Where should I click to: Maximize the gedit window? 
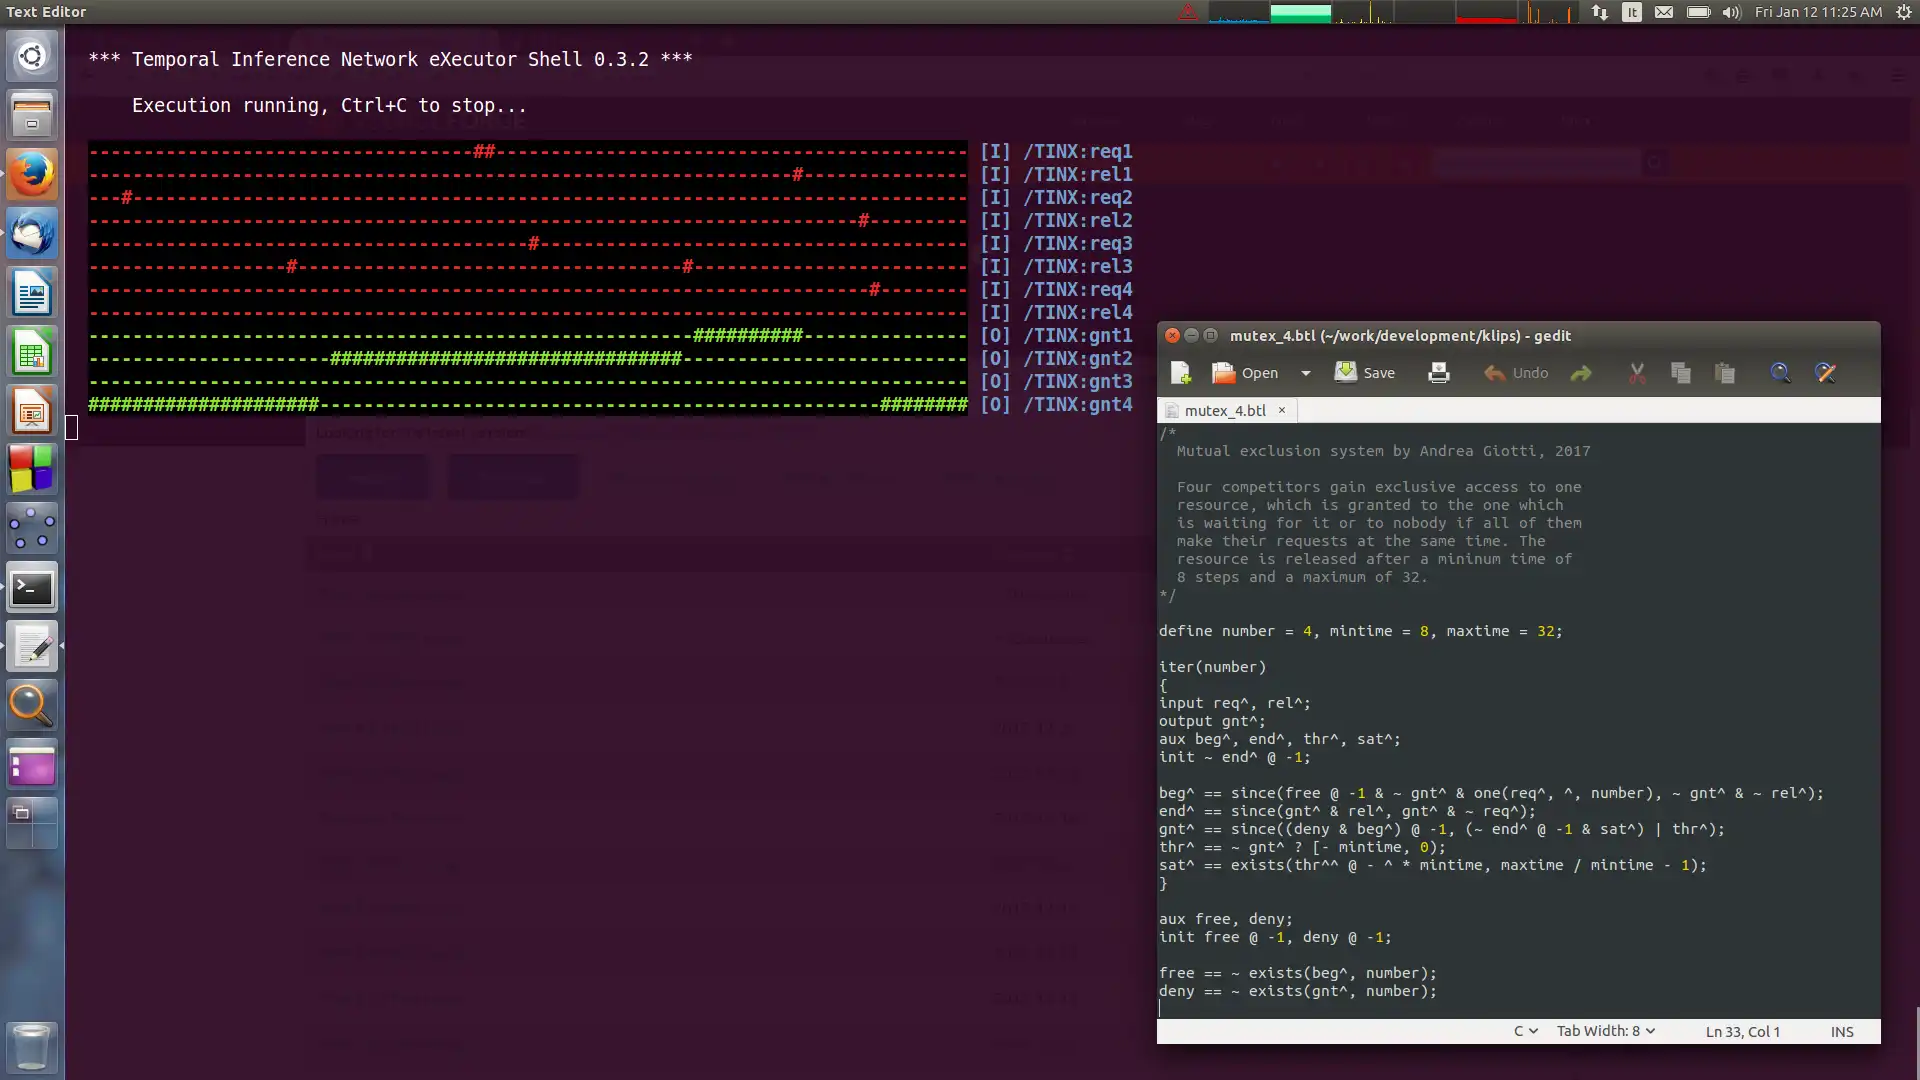pyautogui.click(x=1210, y=336)
